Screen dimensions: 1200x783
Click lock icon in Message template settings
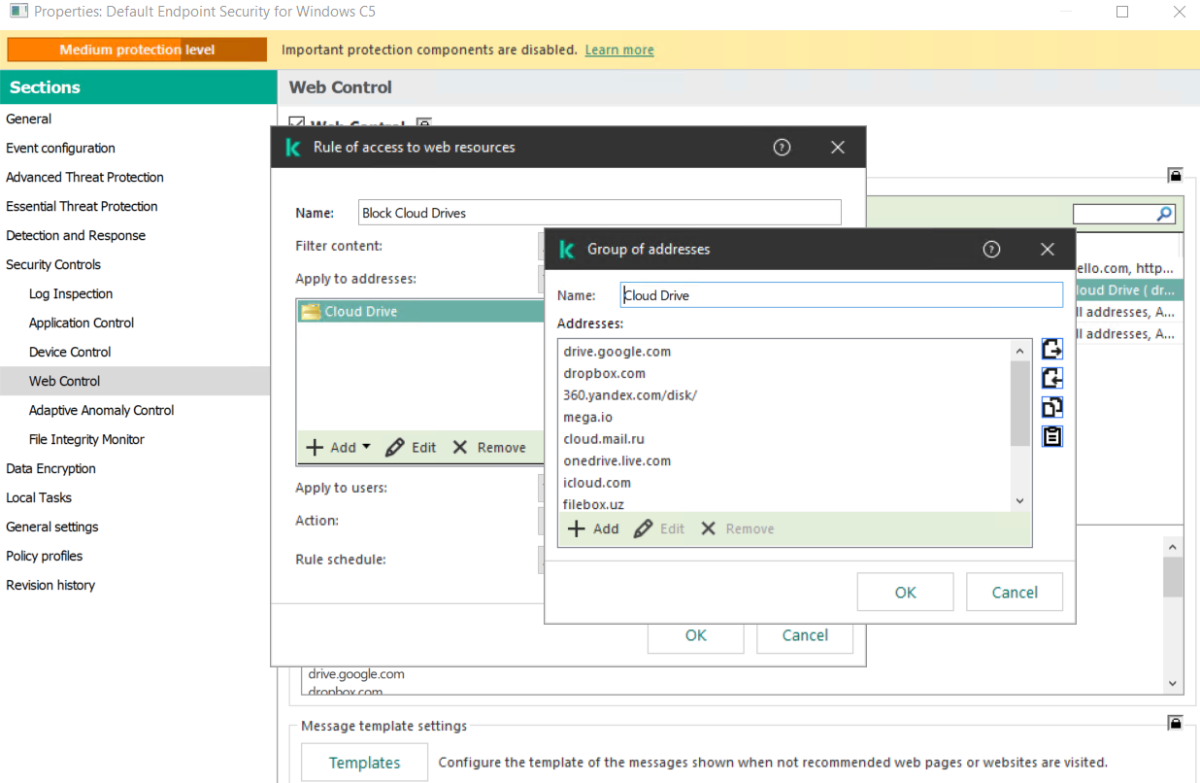tap(1175, 722)
